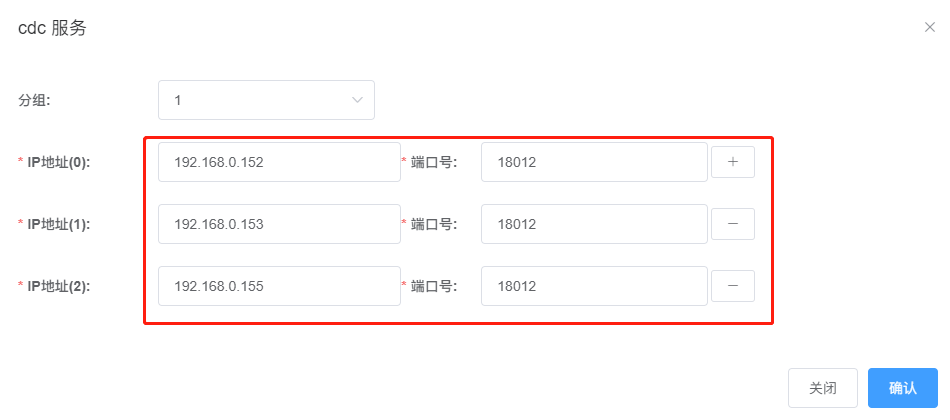The height and width of the screenshot is (420, 950).
Task: Remove the IP地址(1) row with minus icon
Action: click(732, 224)
